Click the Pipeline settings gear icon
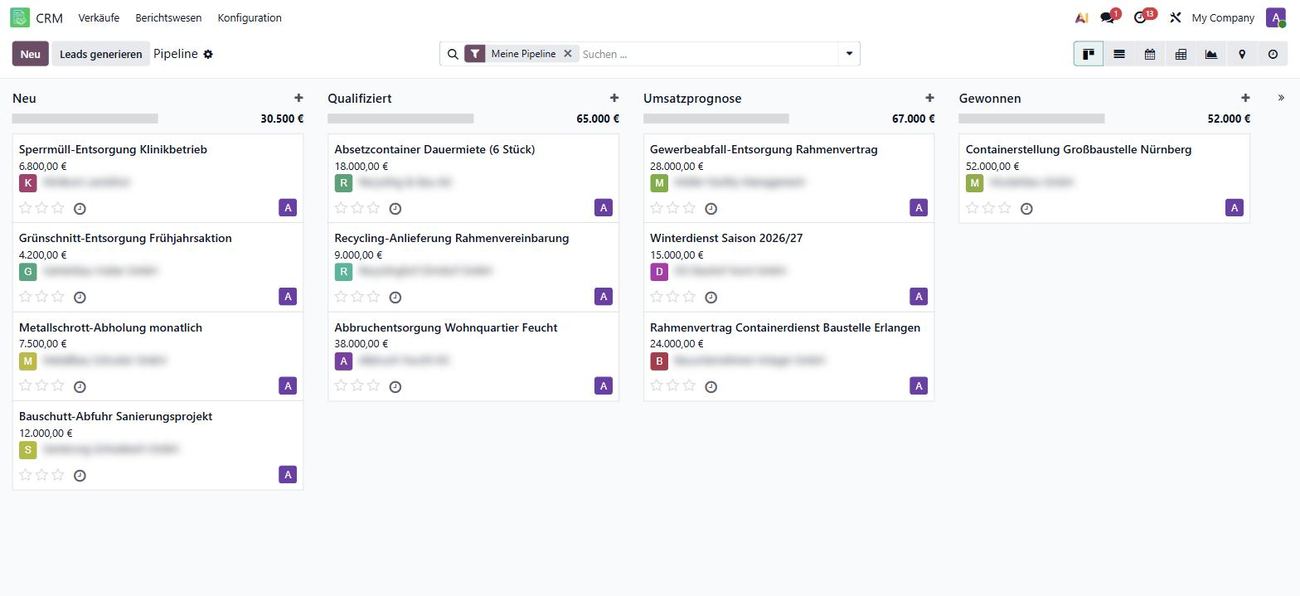This screenshot has height=596, width=1300. click(208, 54)
